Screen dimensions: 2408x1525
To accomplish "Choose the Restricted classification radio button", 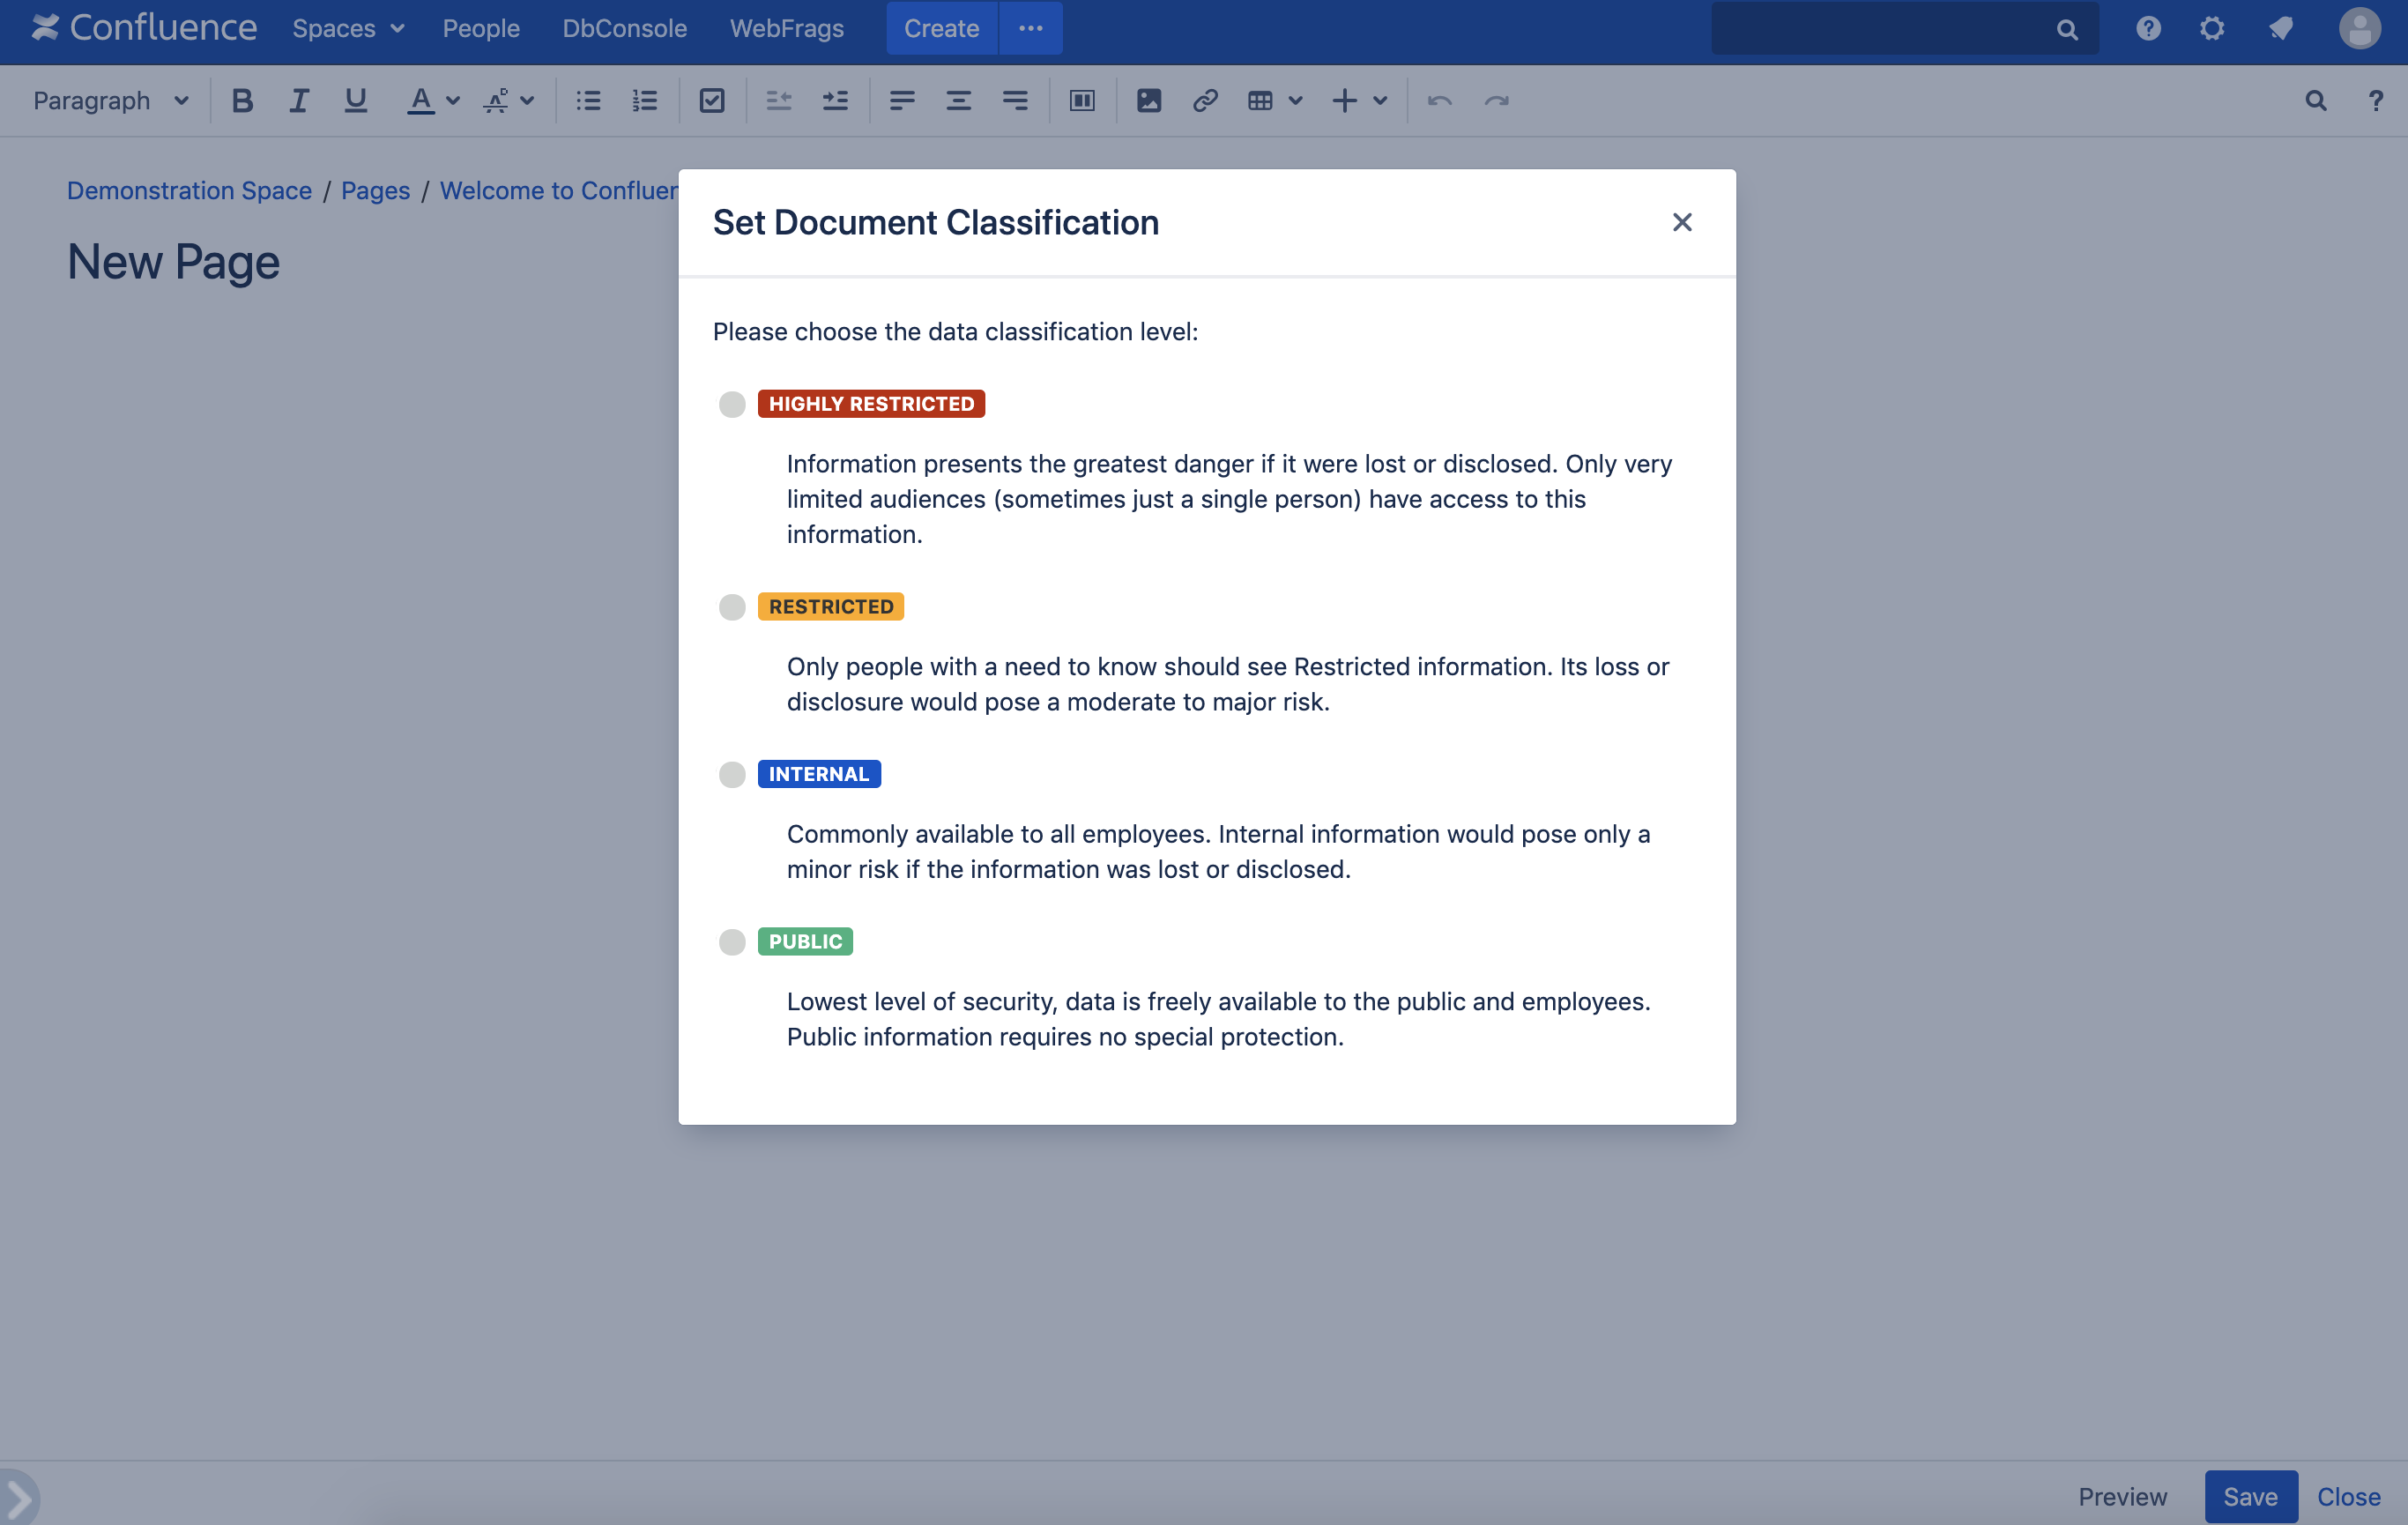I will pos(732,607).
